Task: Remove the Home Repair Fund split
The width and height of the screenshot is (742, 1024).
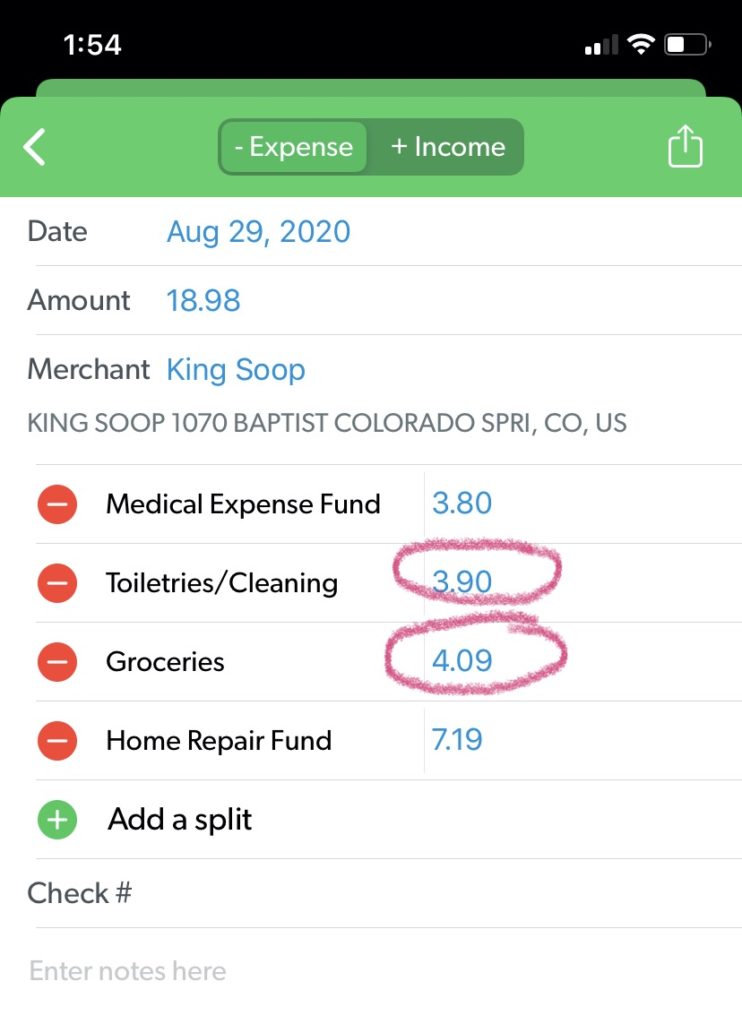Action: pos(57,741)
